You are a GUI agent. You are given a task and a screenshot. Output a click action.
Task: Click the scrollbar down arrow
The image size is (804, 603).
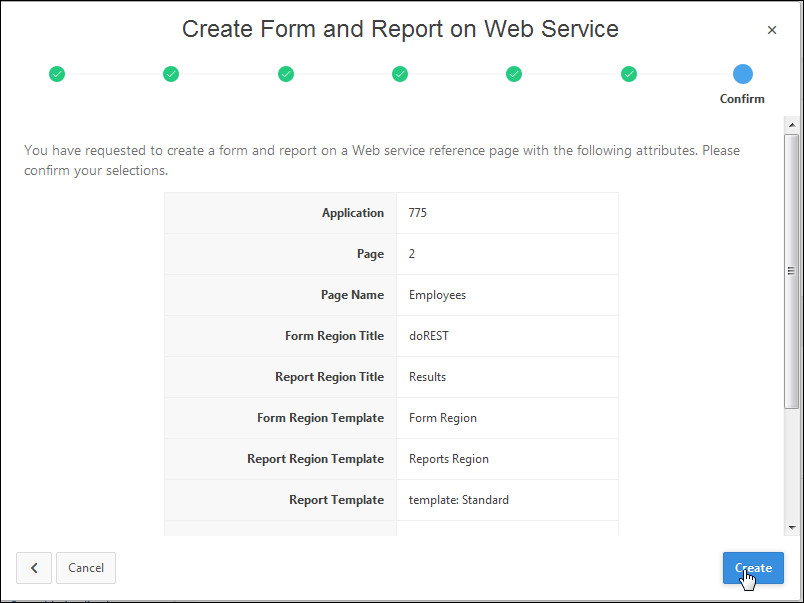point(792,527)
